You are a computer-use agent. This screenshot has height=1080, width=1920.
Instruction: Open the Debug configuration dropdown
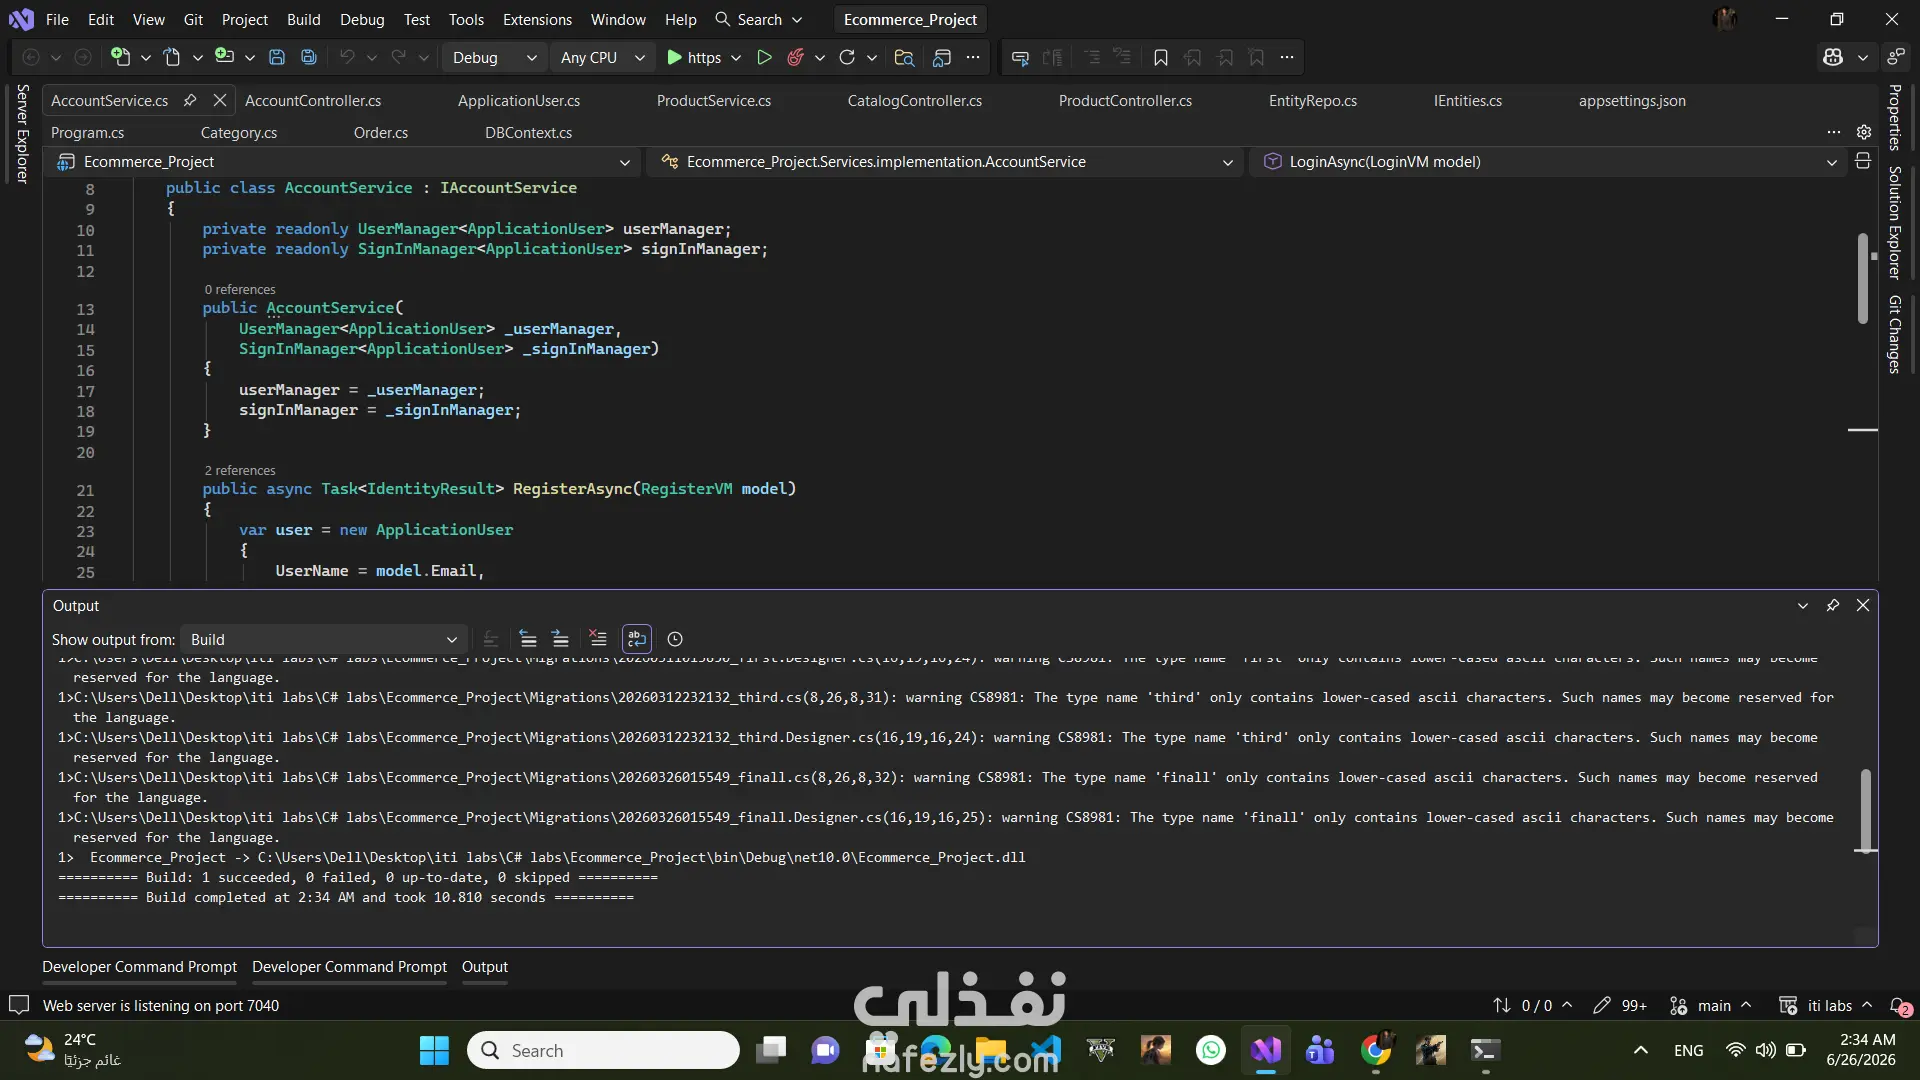494,57
